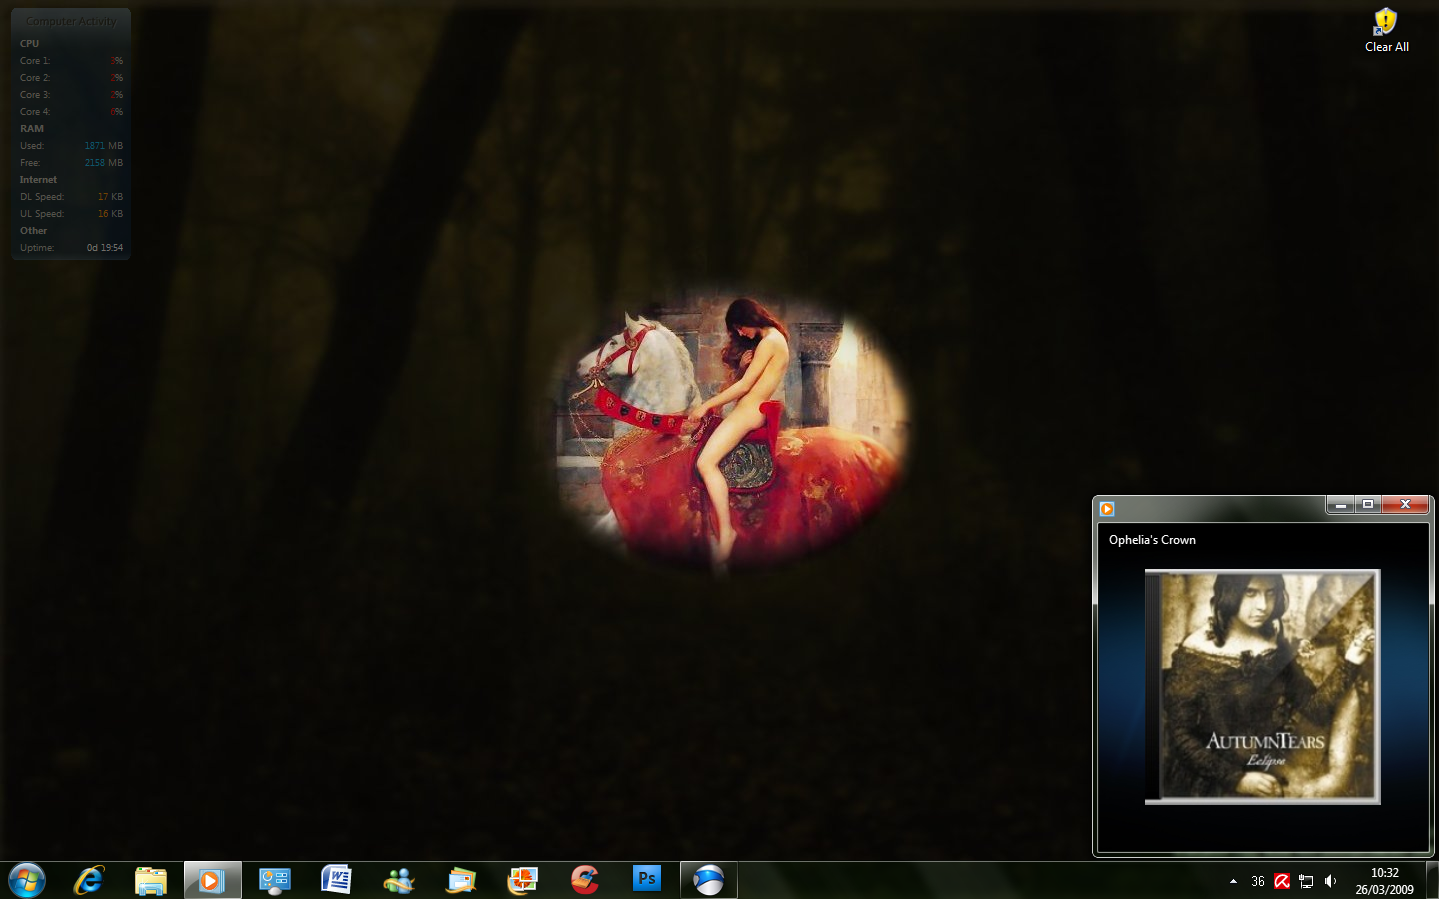The image size is (1439, 899).
Task: Click the Autumn Tears album art thumbnail
Action: [1263, 687]
